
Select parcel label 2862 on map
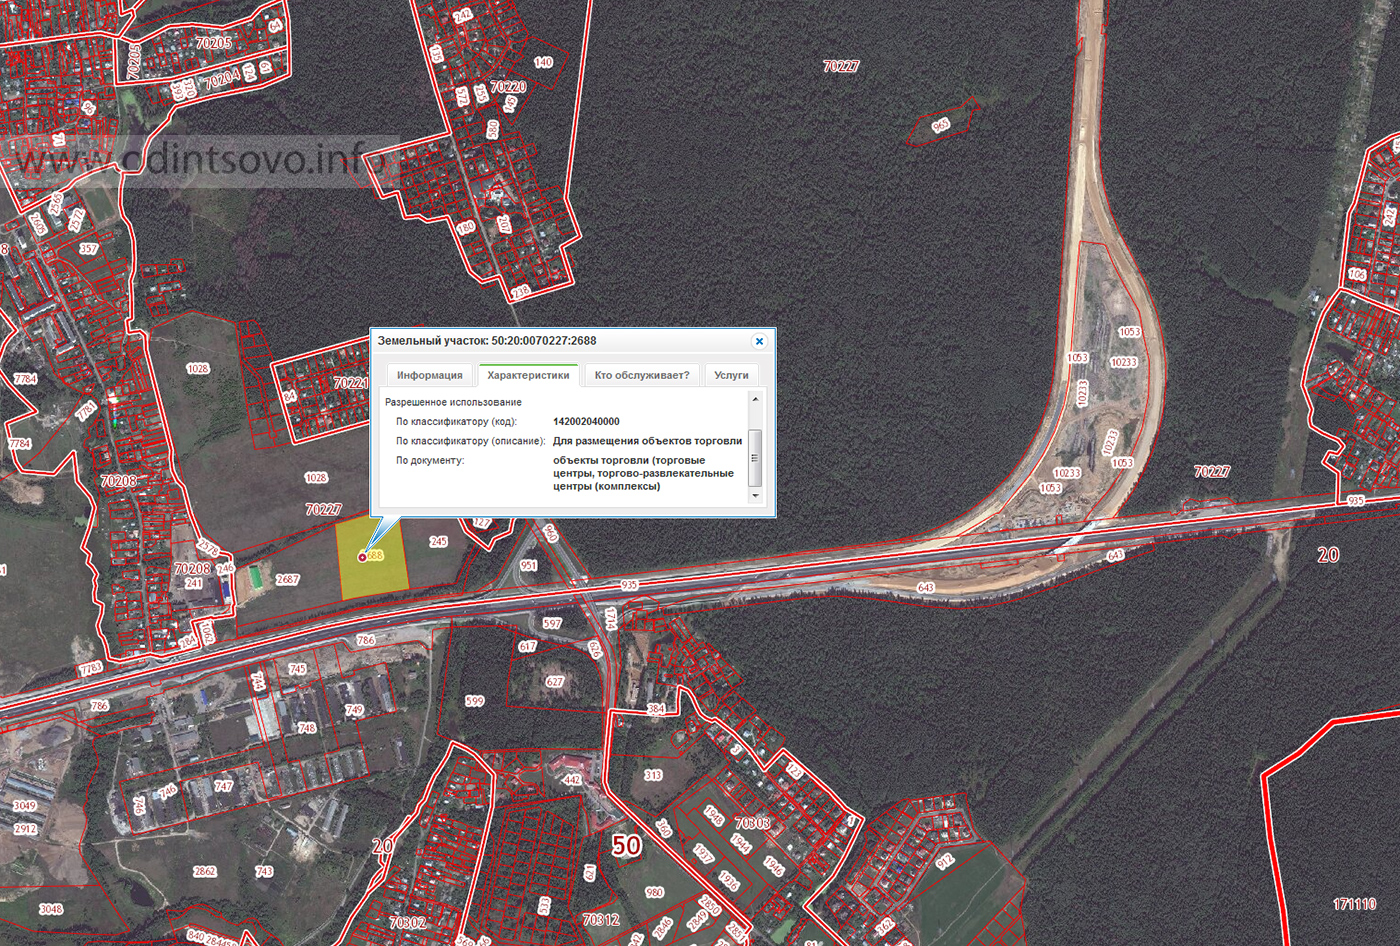click(204, 871)
